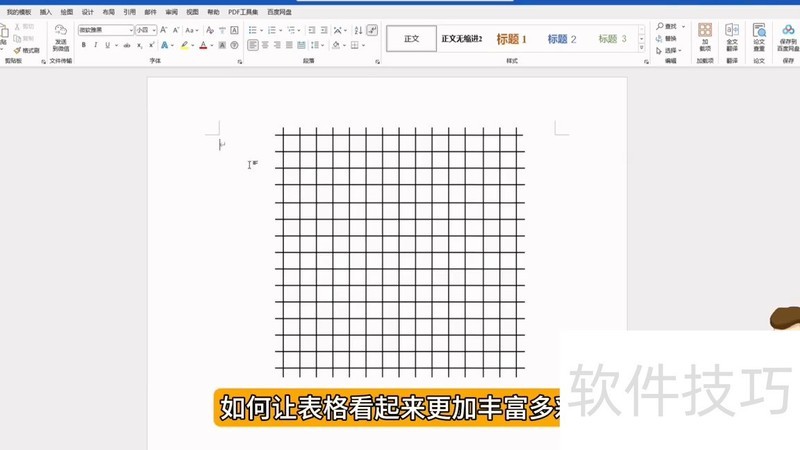Open the underline style dropdown arrow

click(x=116, y=45)
